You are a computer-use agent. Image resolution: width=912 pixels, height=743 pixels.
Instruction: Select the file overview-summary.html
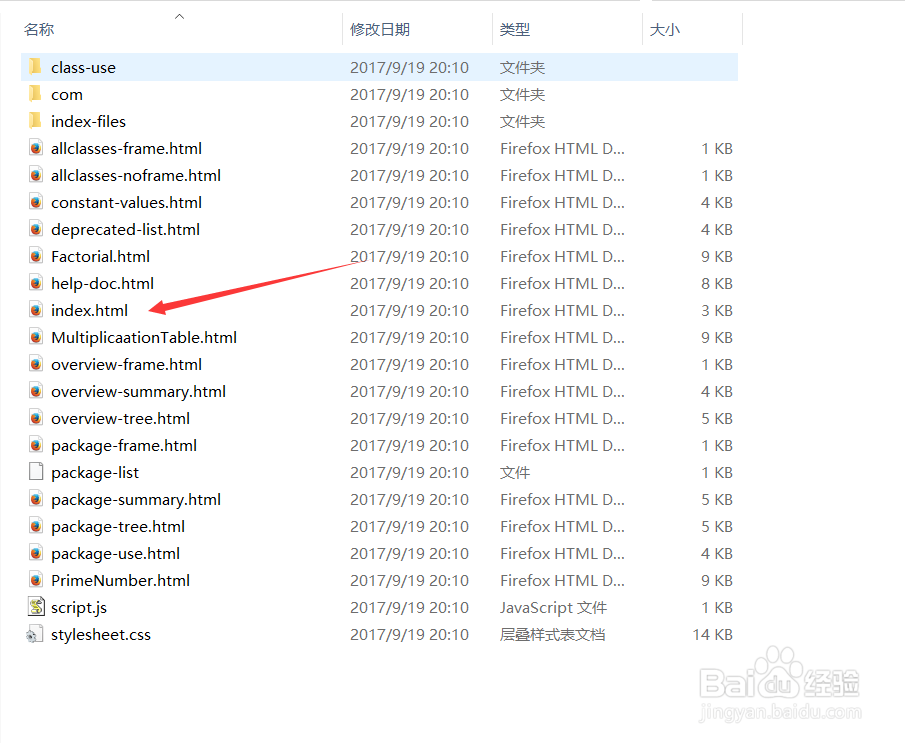138,392
